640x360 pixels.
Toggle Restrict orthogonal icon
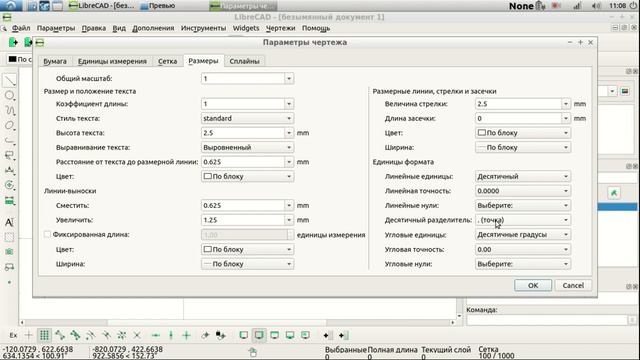tap(187, 336)
